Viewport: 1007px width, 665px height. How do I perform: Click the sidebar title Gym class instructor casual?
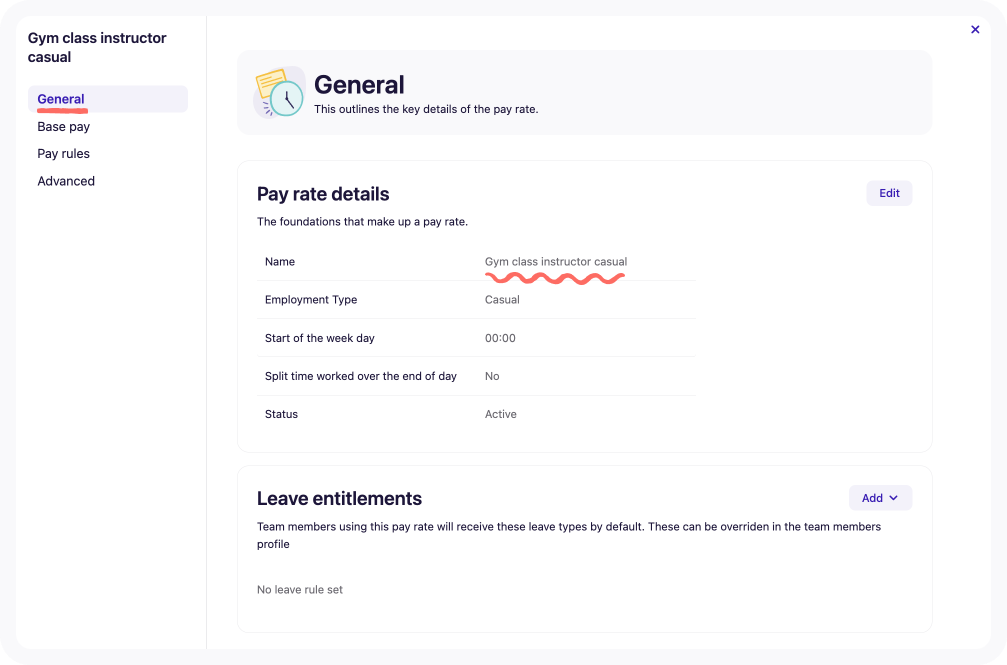click(x=97, y=47)
